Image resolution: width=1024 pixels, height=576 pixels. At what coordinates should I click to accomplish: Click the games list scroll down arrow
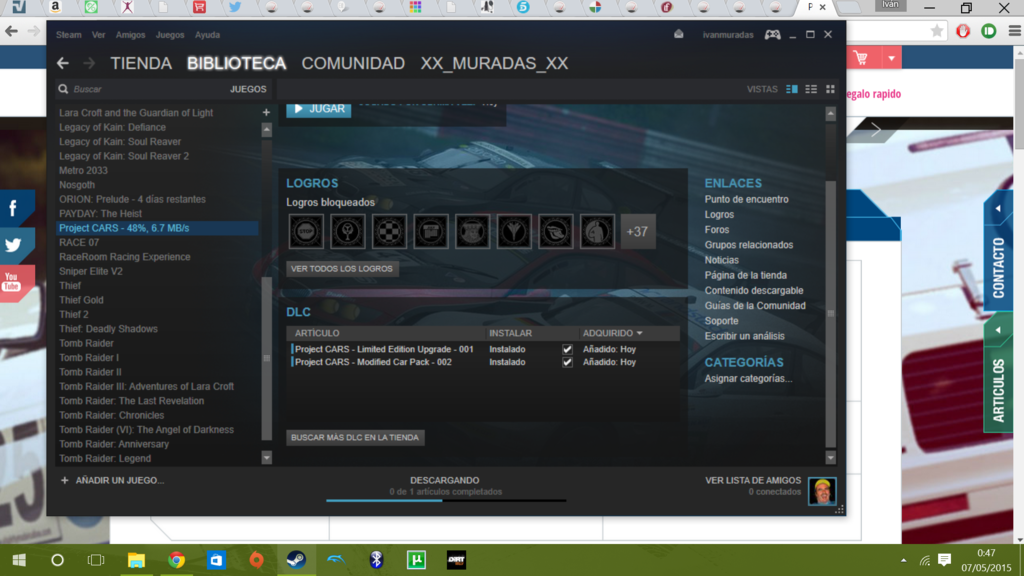point(266,458)
